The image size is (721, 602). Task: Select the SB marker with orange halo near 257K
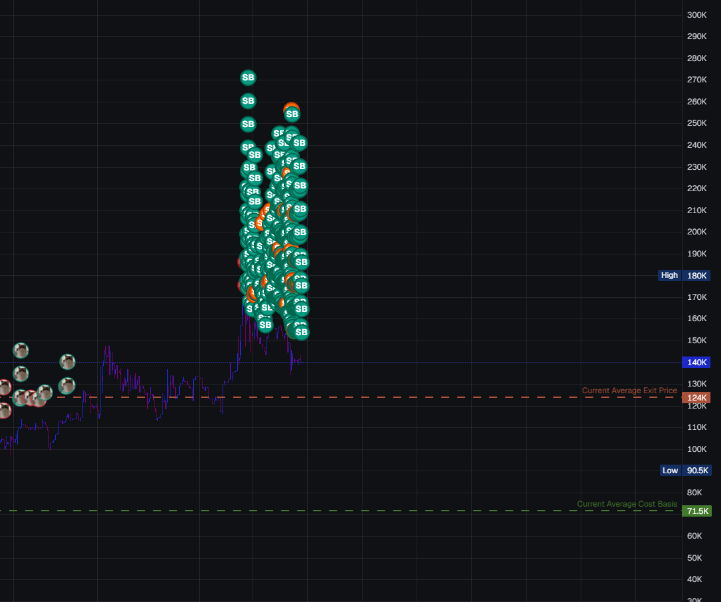tap(292, 114)
